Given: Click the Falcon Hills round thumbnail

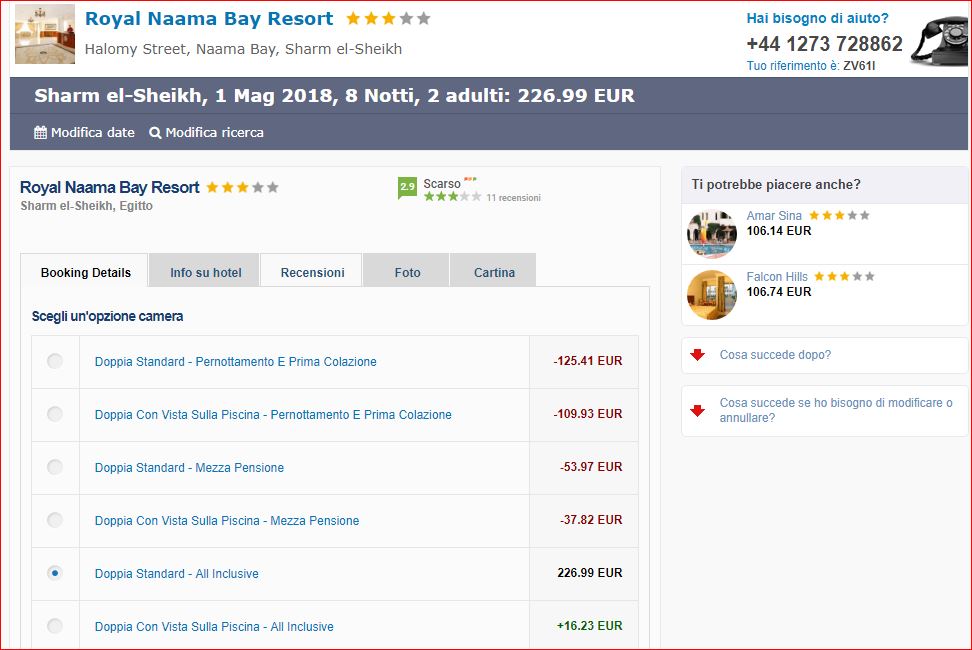Looking at the screenshot, I should (712, 295).
